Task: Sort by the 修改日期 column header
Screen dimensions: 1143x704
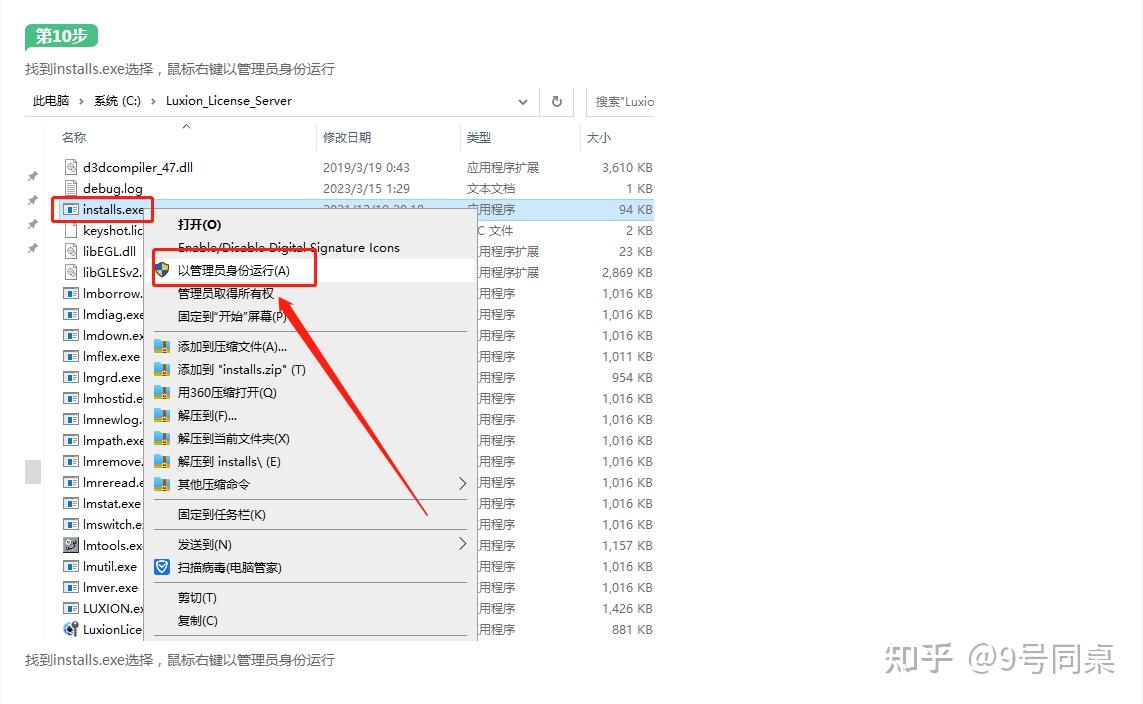Action: (347, 138)
